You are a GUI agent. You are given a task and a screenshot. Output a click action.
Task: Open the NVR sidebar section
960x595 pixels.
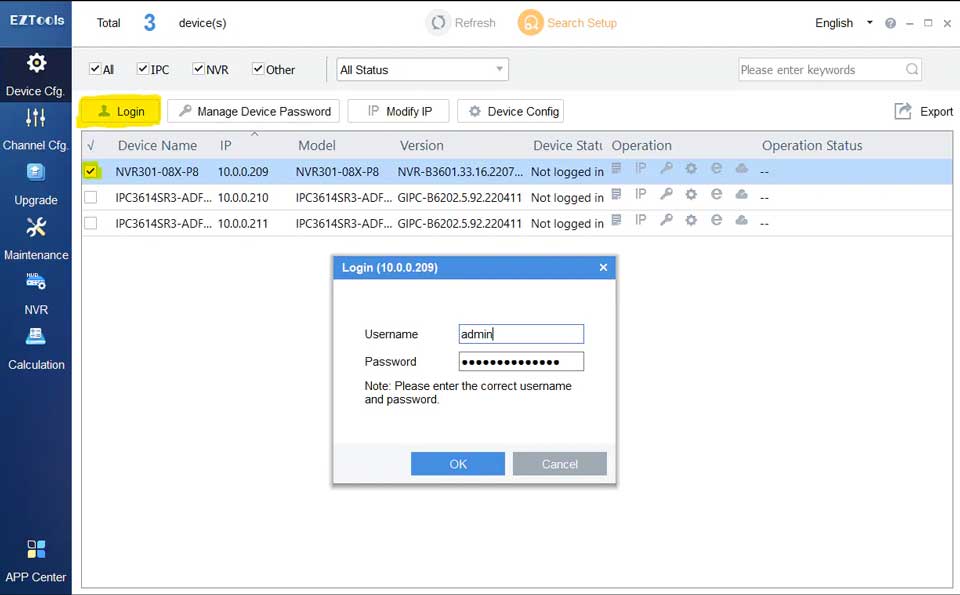click(36, 292)
